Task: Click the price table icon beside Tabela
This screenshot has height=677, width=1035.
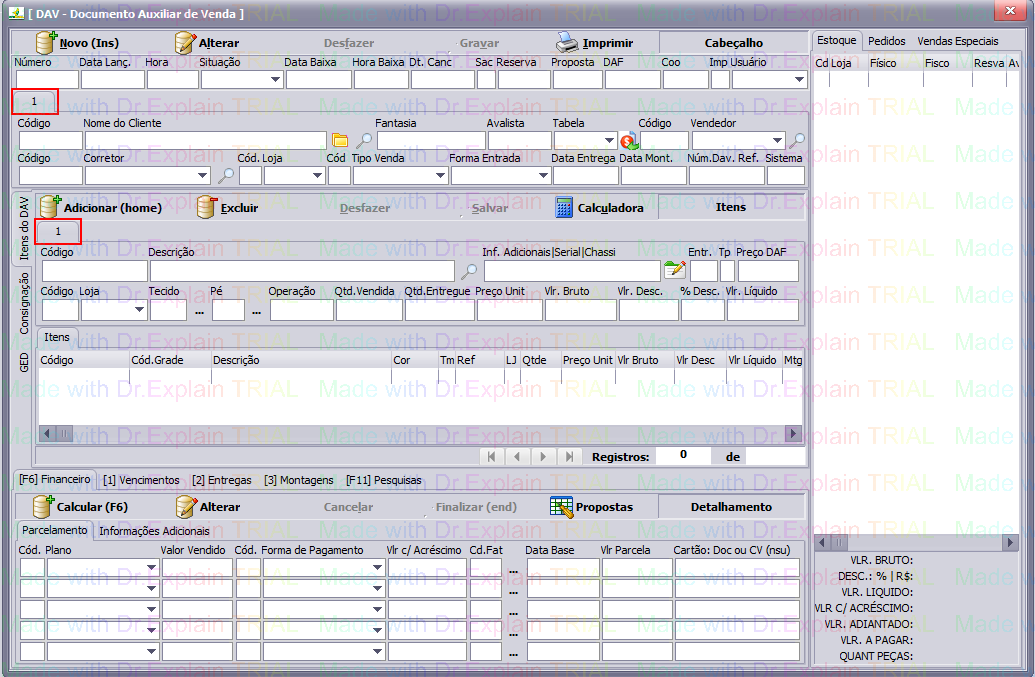Action: pos(629,141)
